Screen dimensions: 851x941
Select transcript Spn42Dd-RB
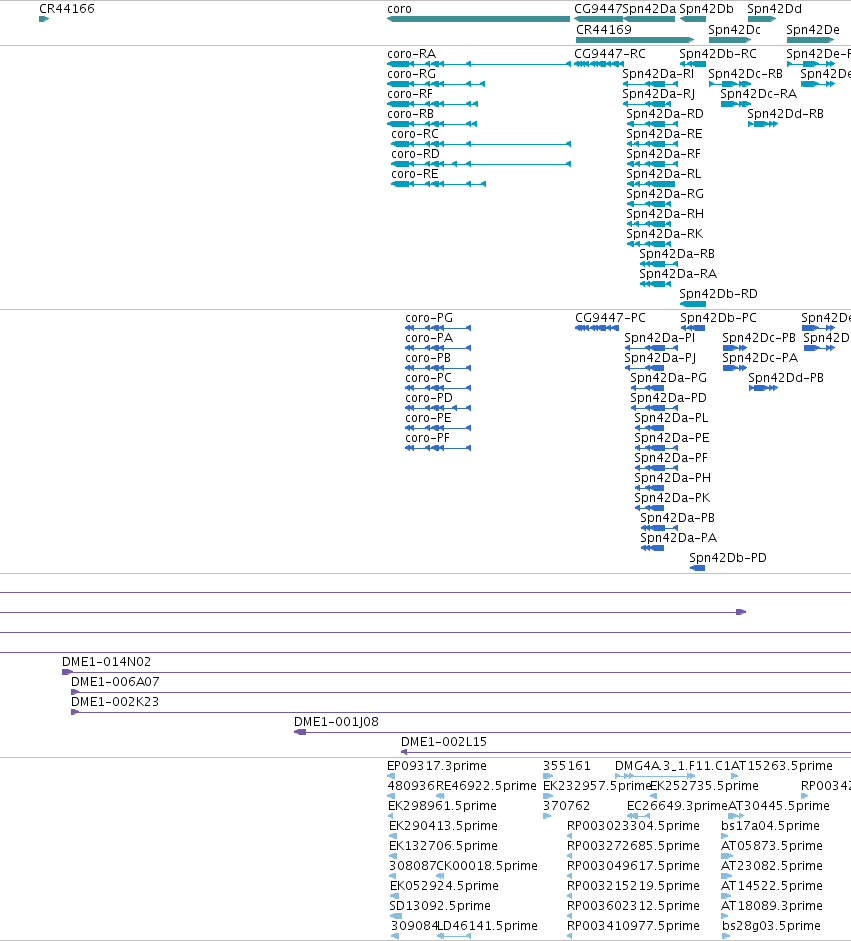pyautogui.click(x=786, y=114)
